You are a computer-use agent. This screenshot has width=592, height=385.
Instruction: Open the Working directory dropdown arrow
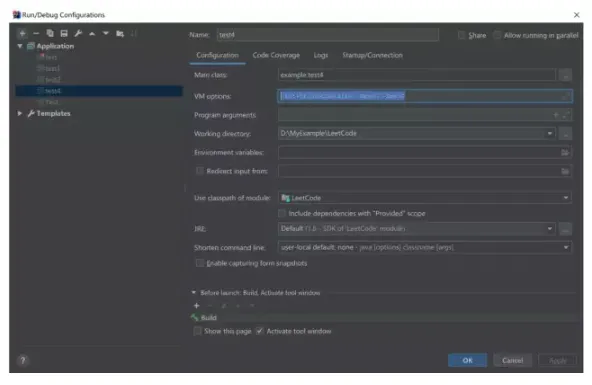[x=550, y=134]
